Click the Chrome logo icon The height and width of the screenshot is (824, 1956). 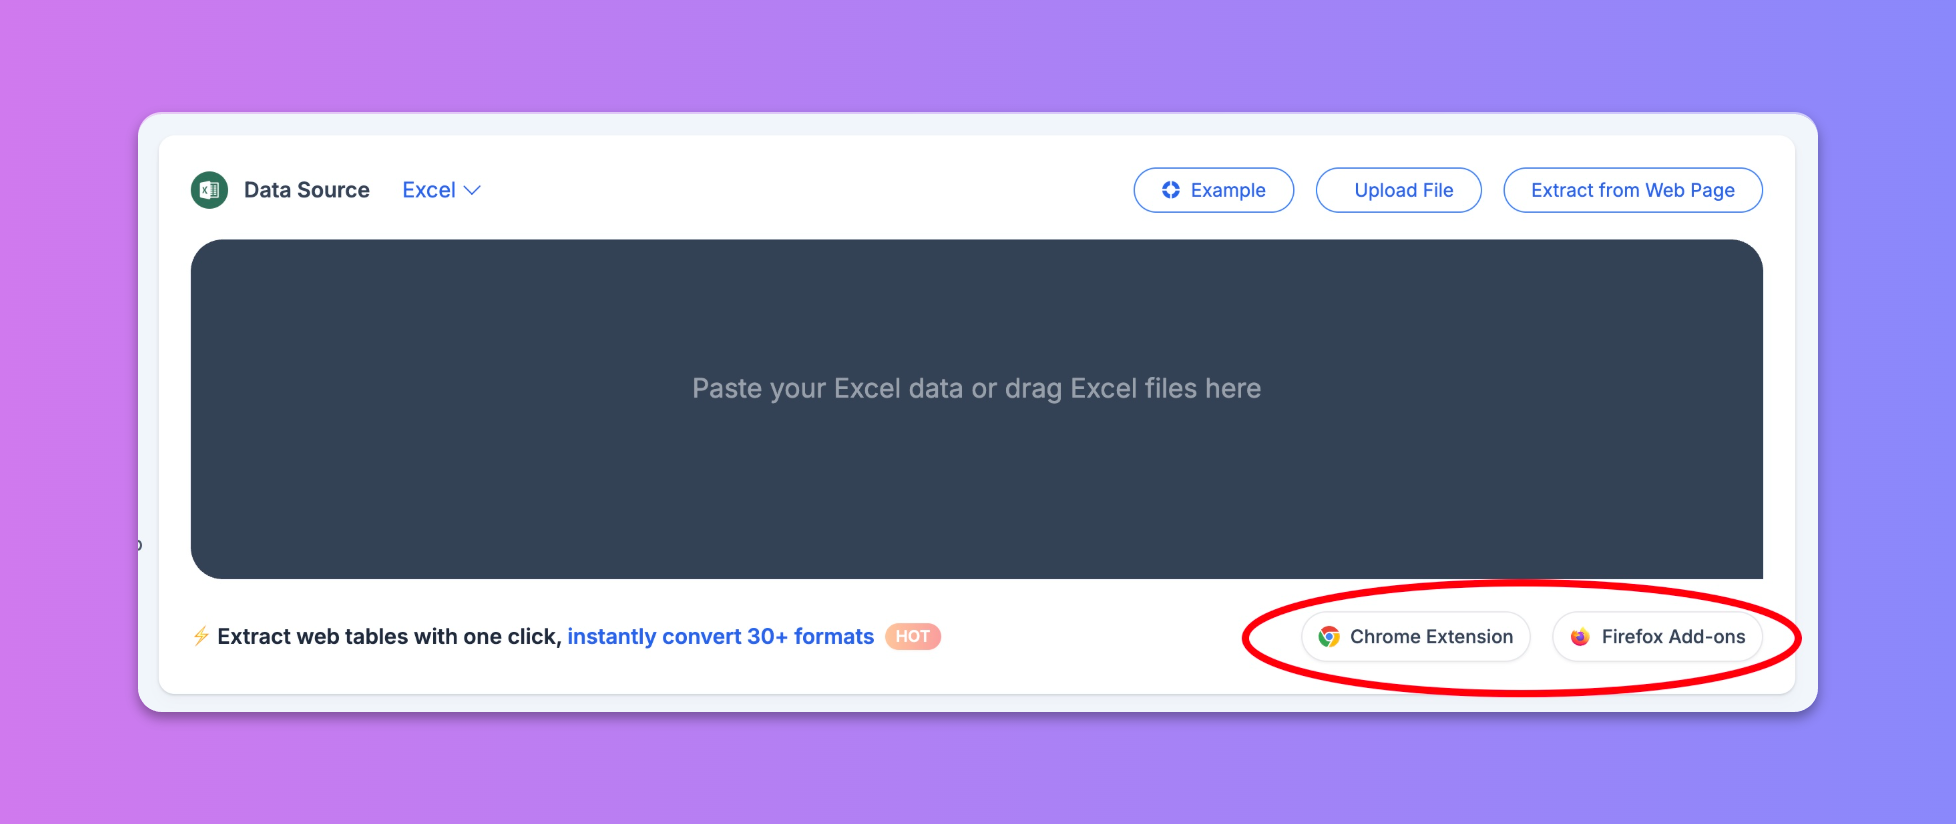point(1329,637)
